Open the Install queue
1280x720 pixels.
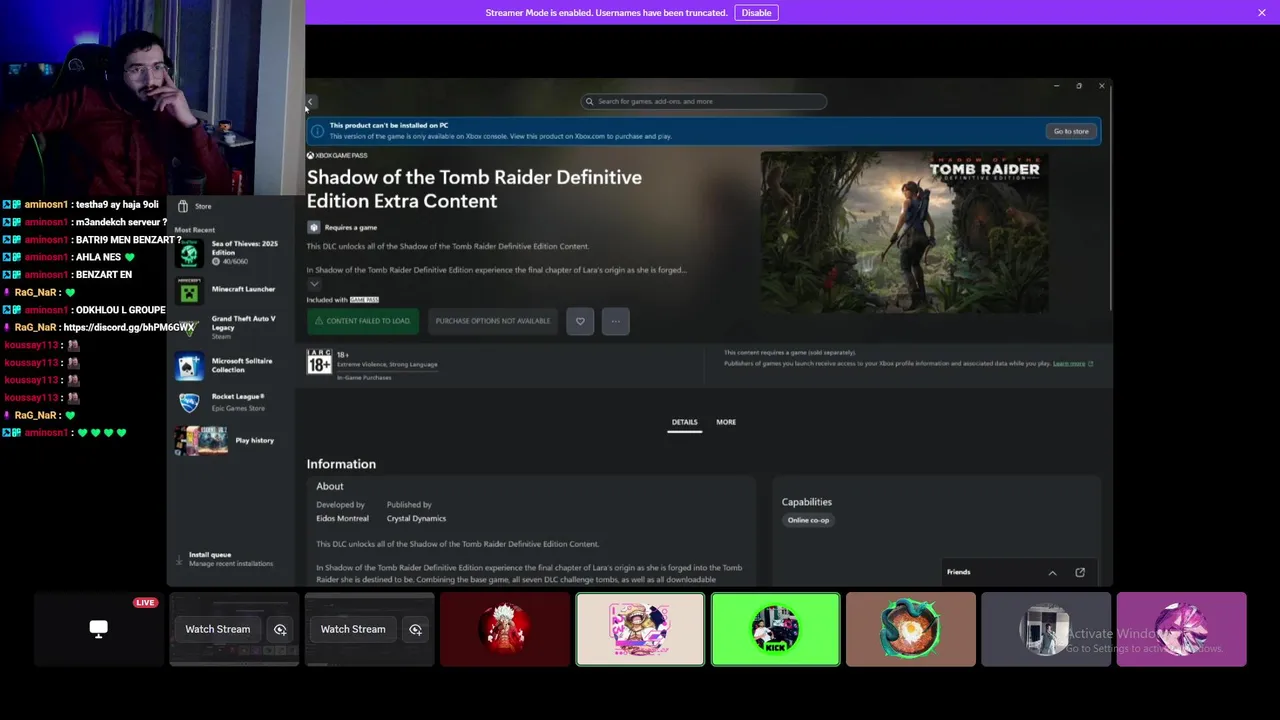231,559
